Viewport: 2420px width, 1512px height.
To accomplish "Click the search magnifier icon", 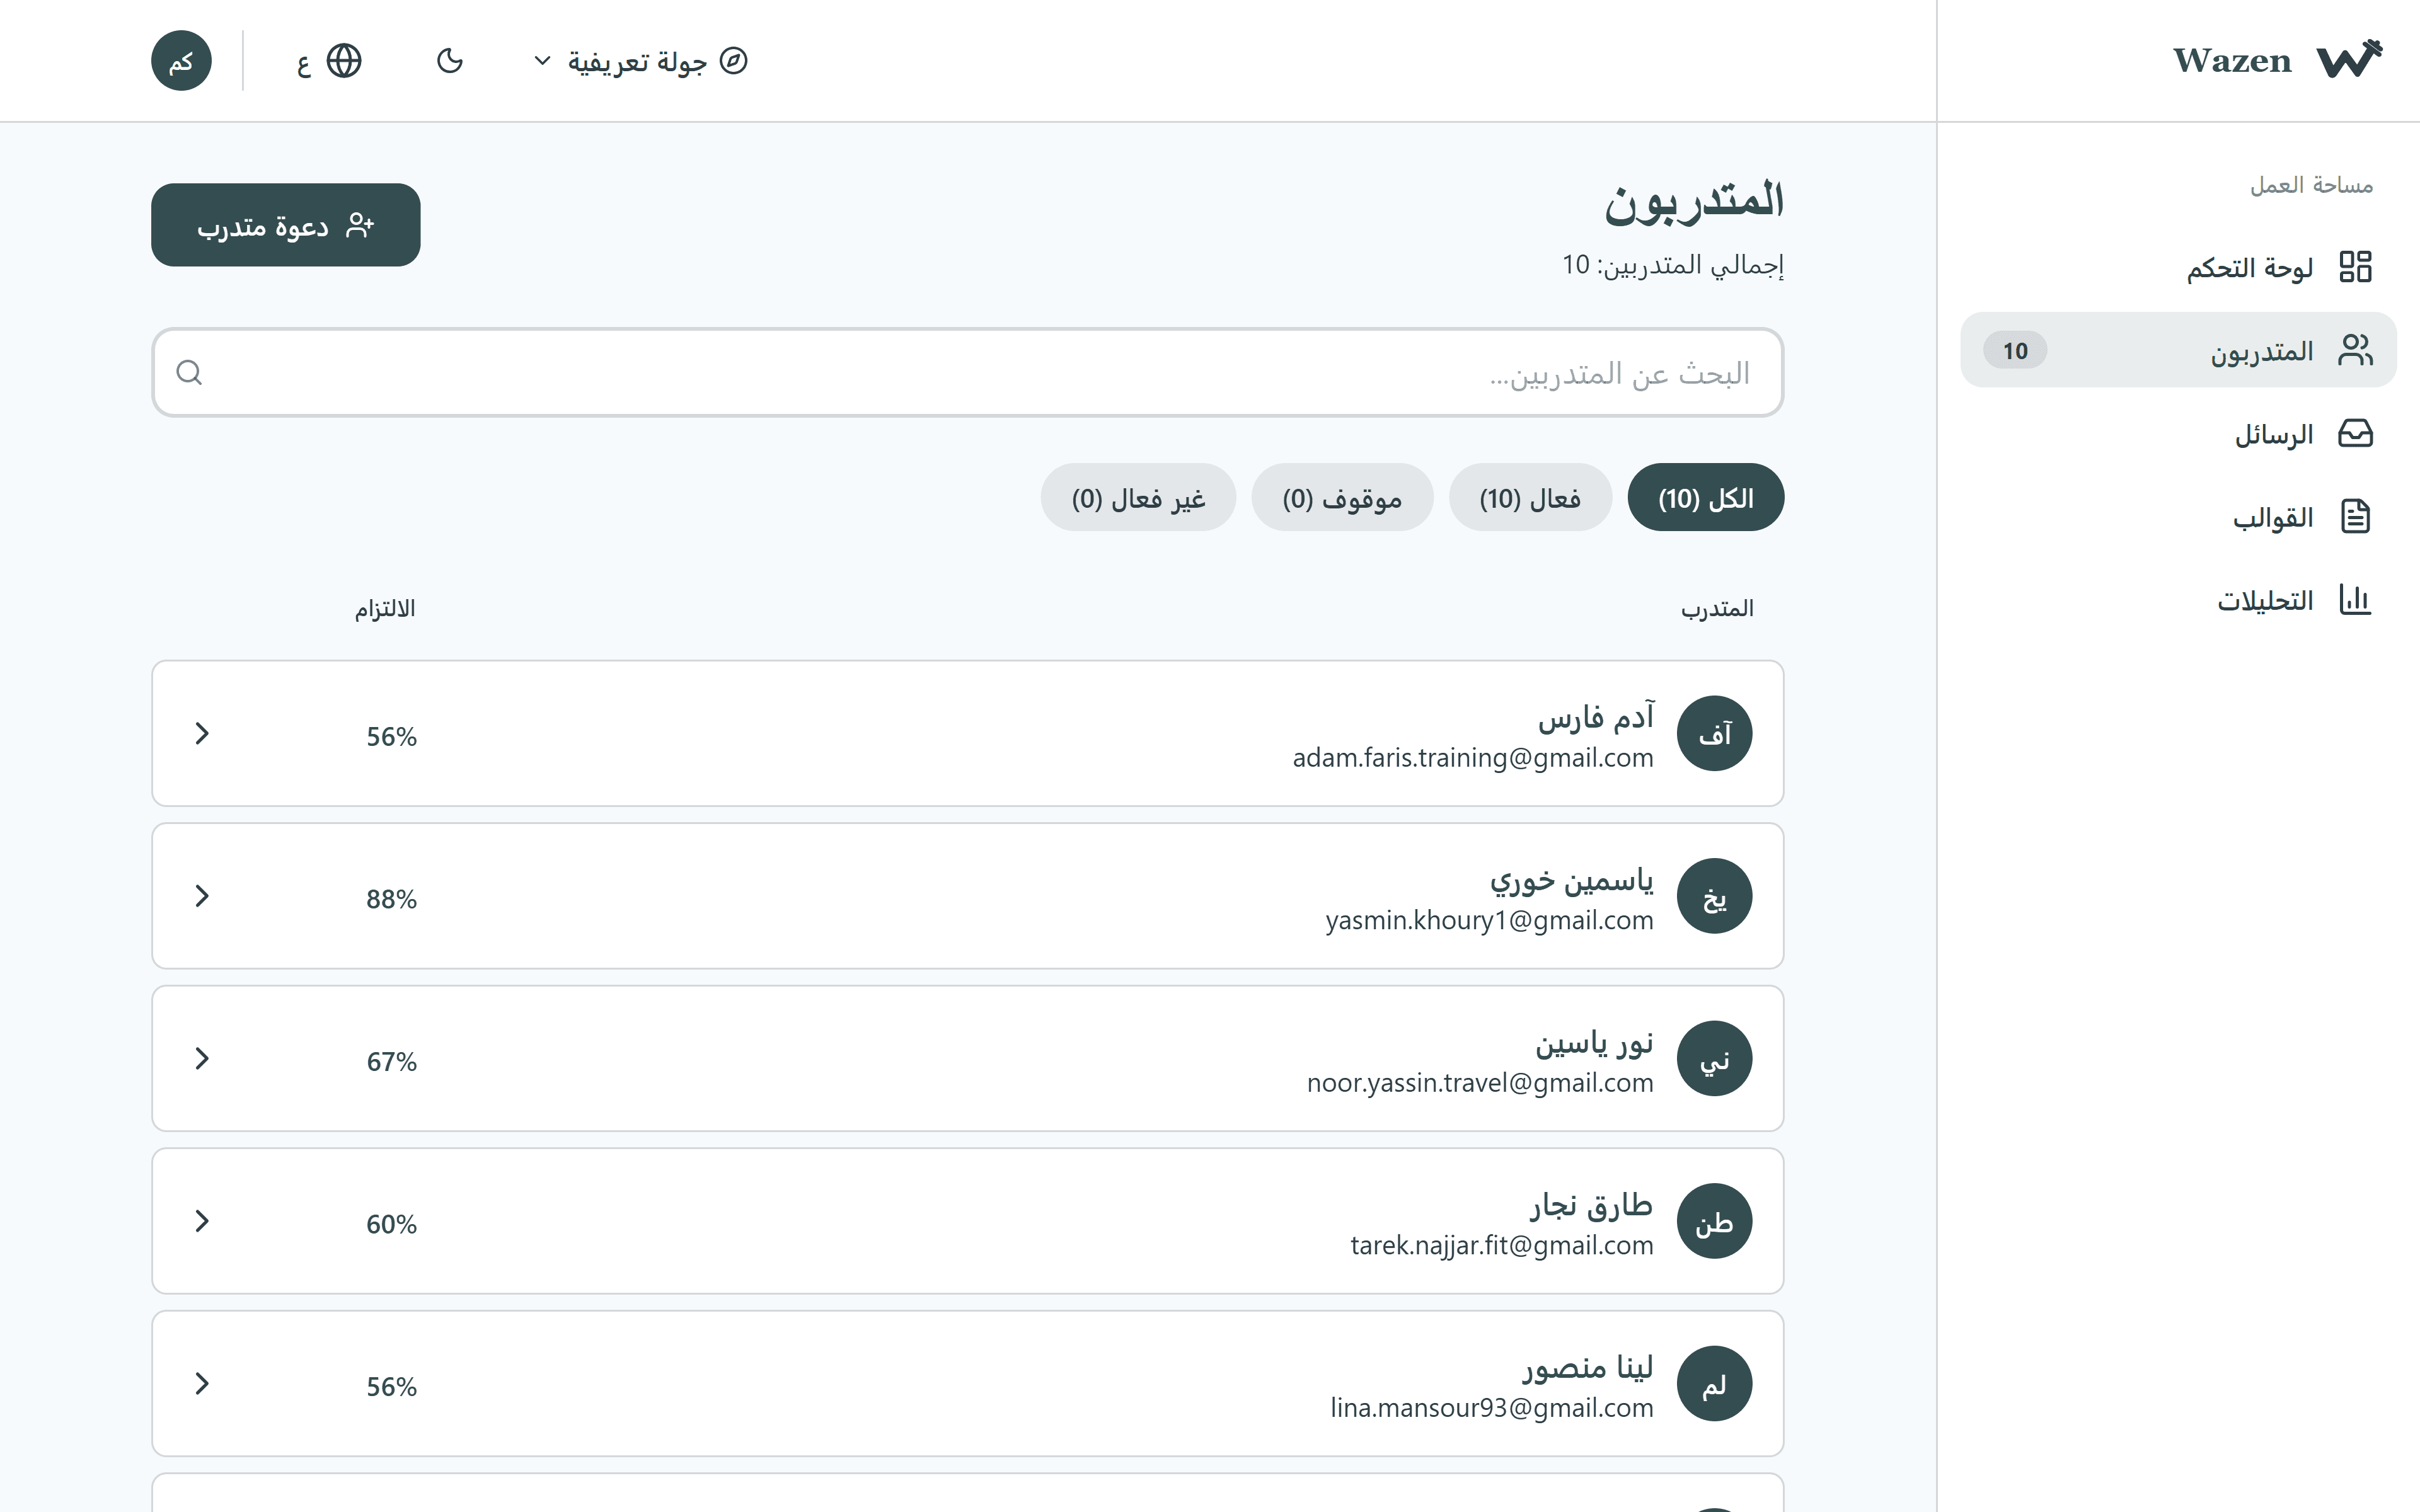I will click(x=189, y=373).
